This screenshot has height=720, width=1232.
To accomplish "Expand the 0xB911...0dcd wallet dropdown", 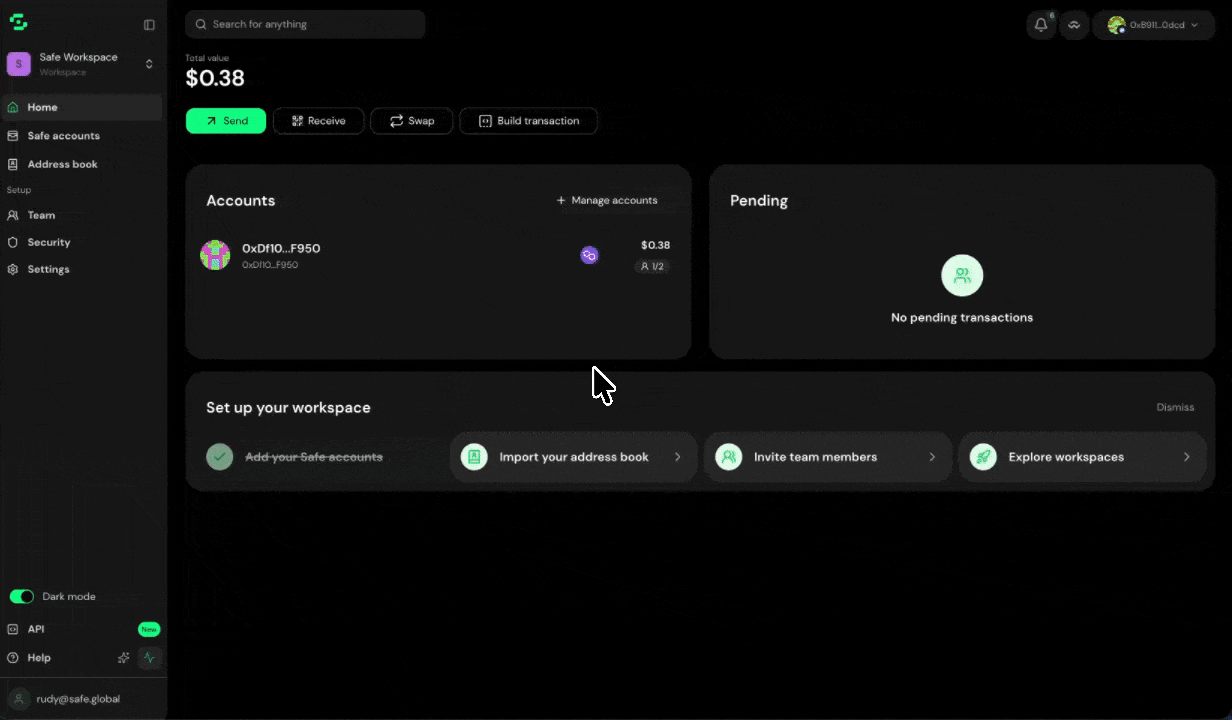I will pos(1153,25).
